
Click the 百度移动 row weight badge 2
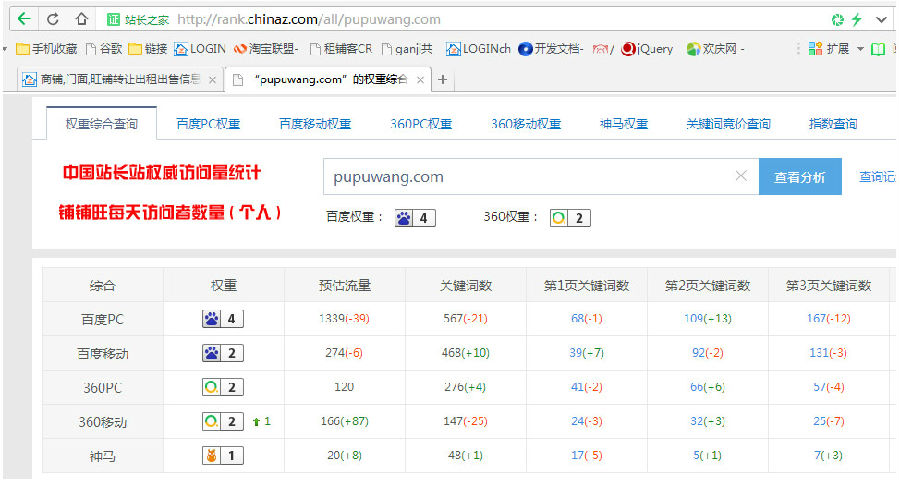coord(223,353)
